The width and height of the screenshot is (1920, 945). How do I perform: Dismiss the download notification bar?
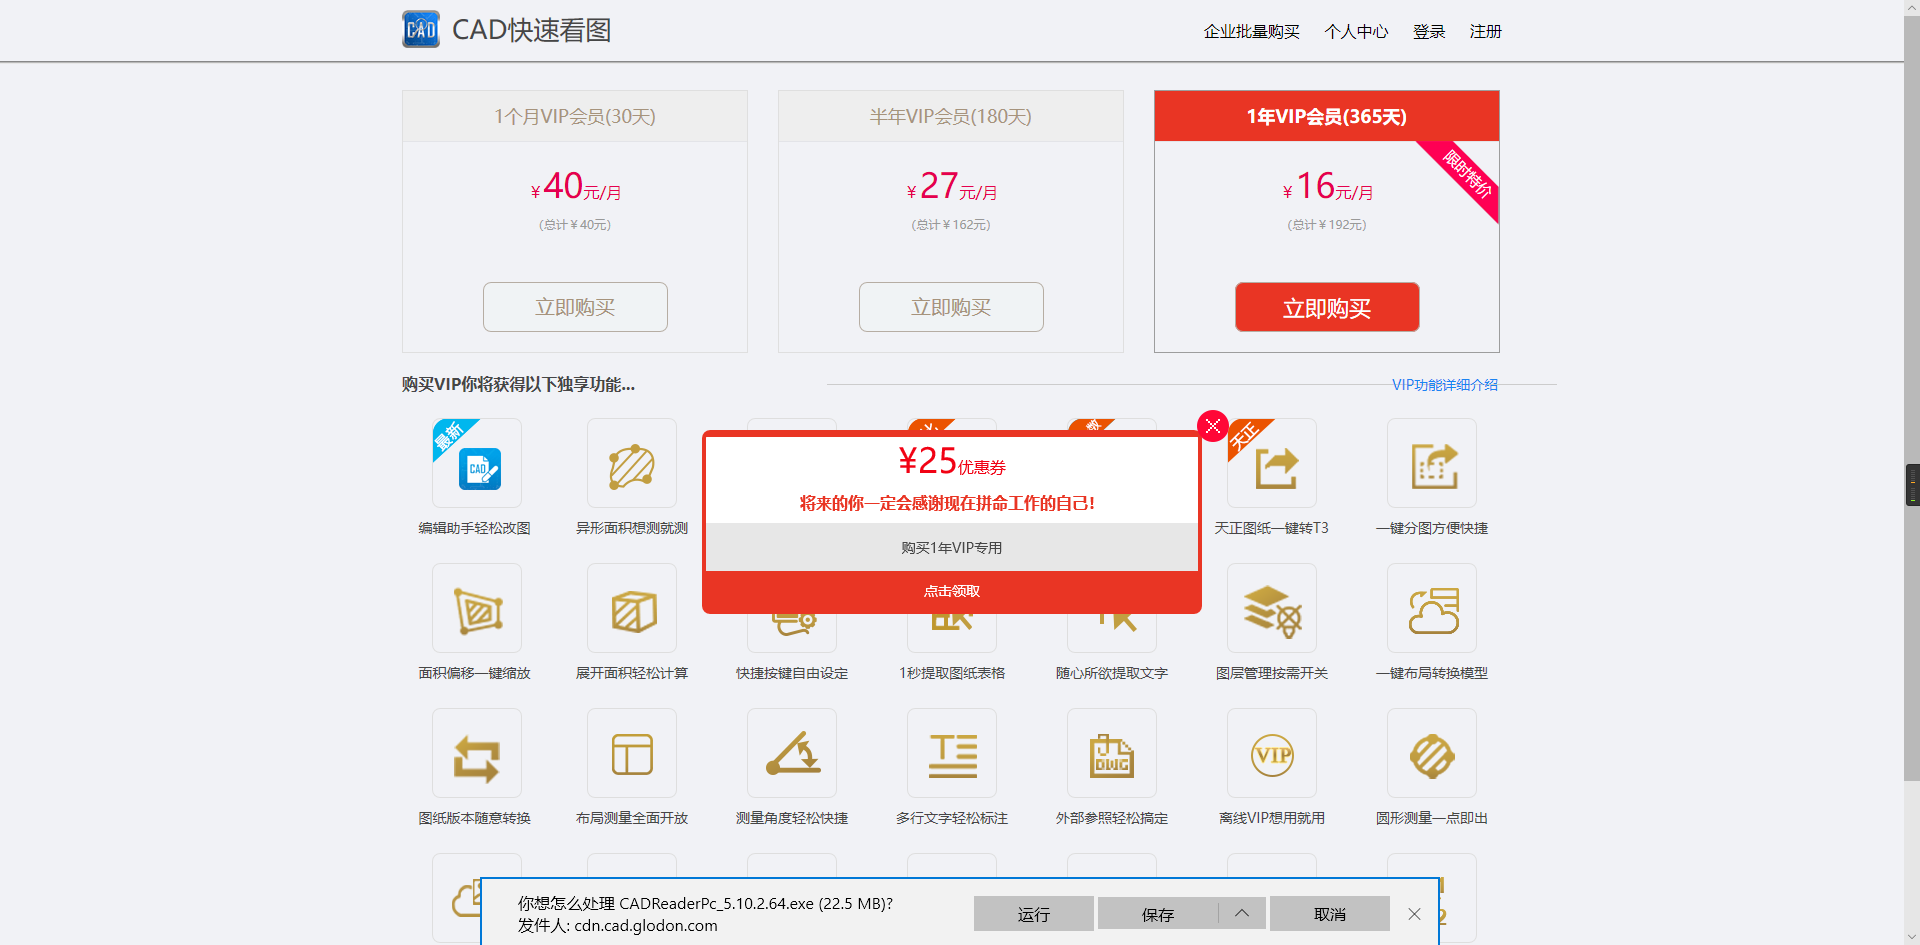coord(1414,914)
